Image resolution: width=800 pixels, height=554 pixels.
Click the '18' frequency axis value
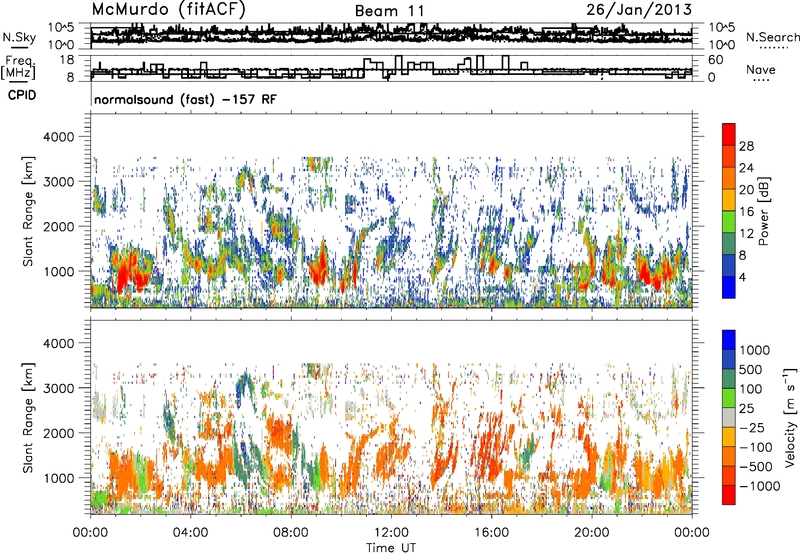[x=67, y=60]
